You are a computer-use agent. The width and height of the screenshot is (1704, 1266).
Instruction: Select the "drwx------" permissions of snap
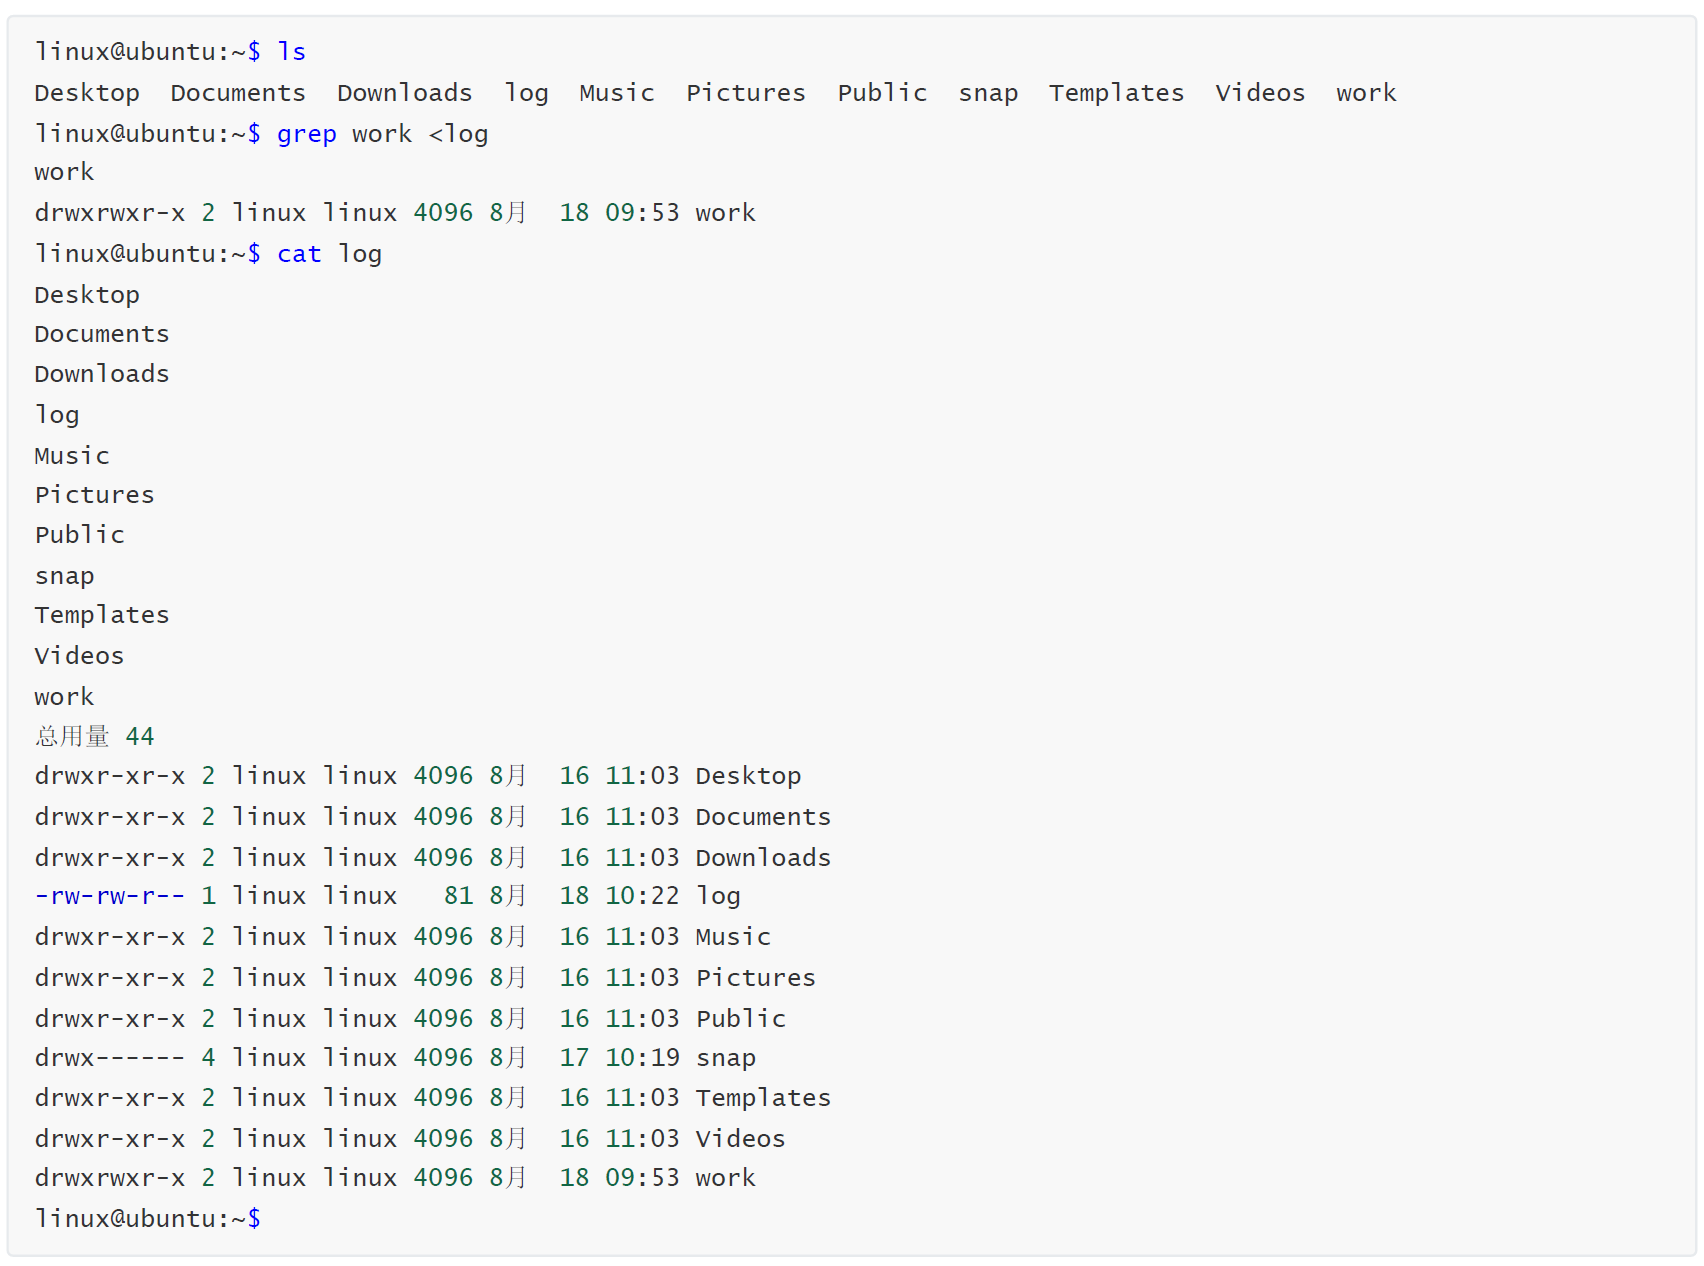110,1058
